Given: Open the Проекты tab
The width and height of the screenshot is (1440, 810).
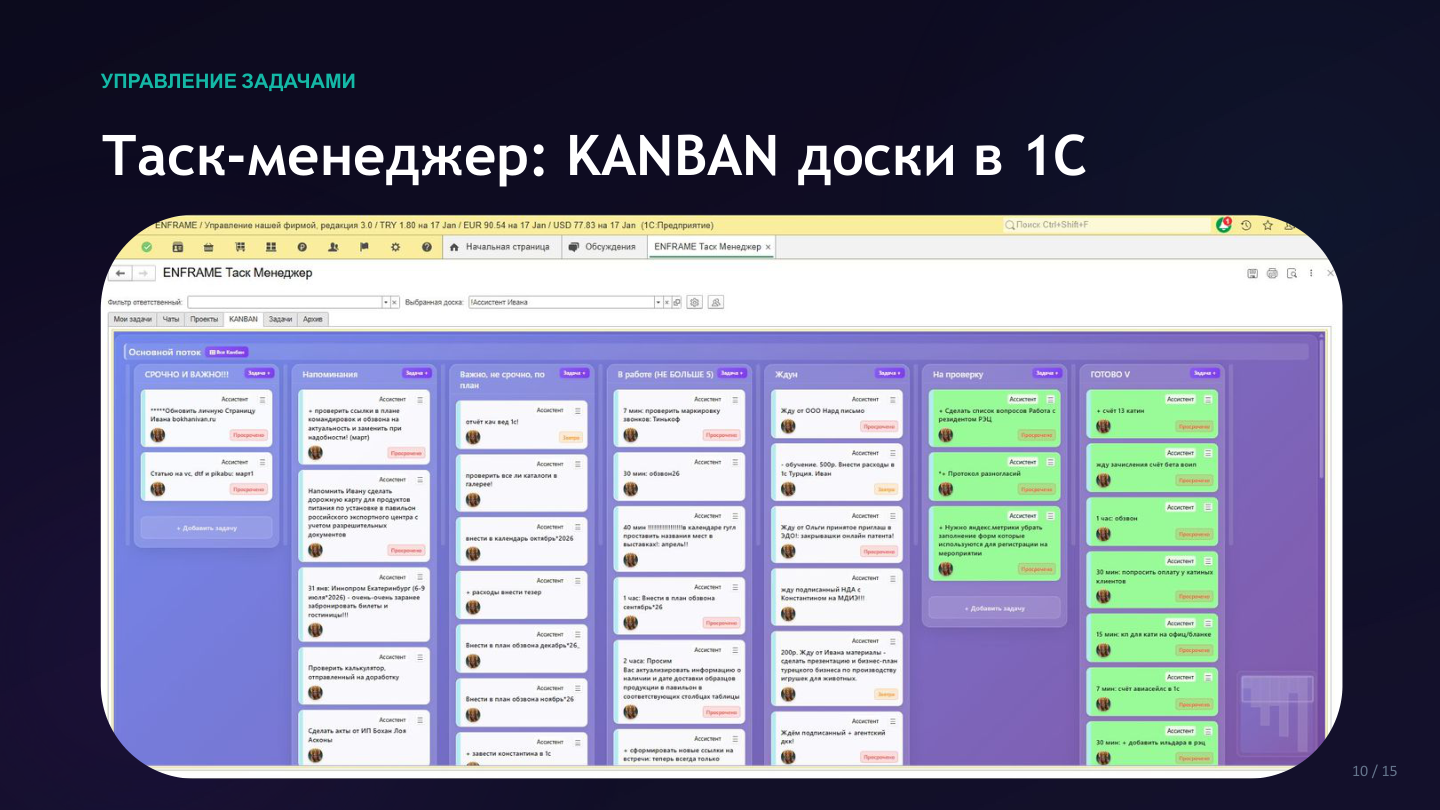Looking at the screenshot, I should click(x=204, y=319).
